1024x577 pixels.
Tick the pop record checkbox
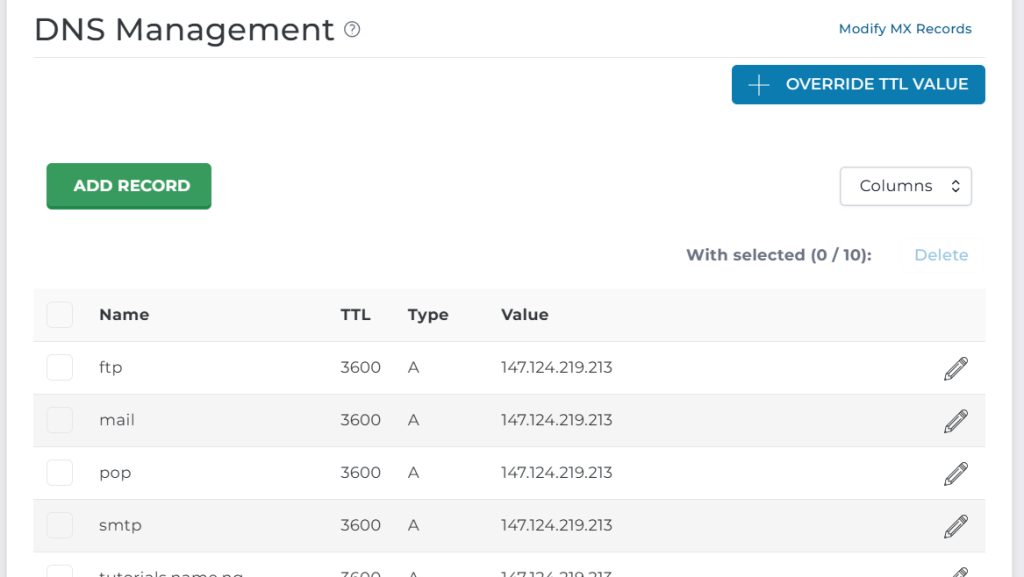click(60, 473)
